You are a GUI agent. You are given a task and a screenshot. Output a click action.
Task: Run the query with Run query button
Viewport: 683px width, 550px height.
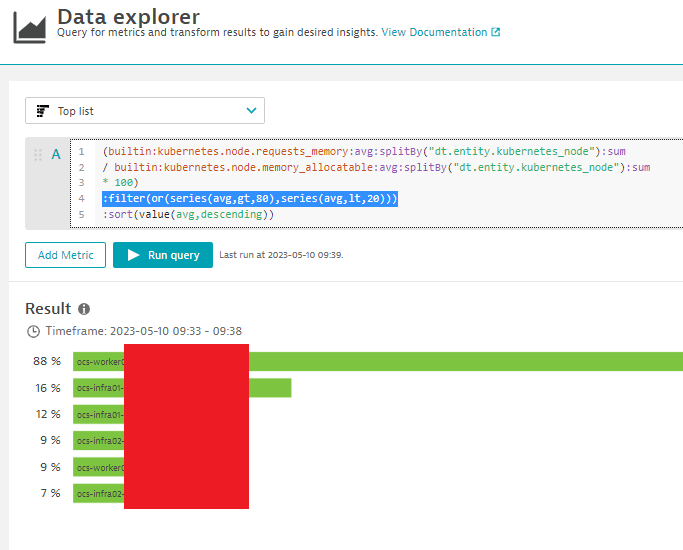(x=163, y=255)
